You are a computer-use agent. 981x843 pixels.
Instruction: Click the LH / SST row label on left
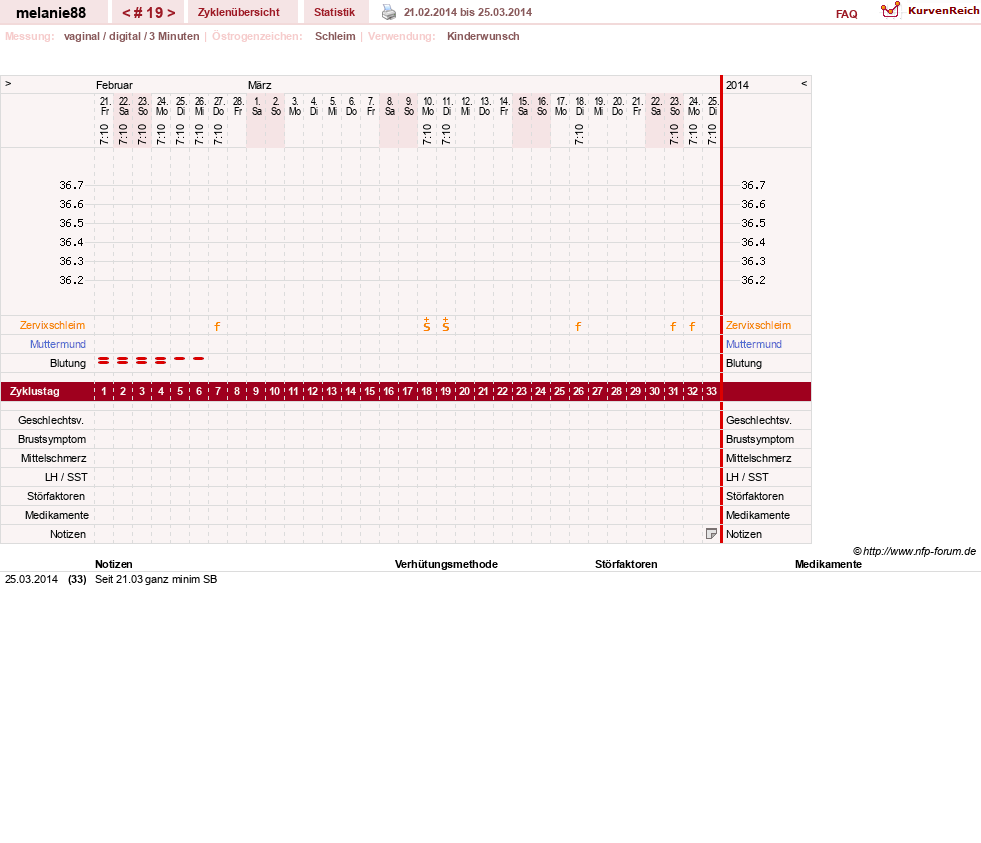(x=66, y=478)
